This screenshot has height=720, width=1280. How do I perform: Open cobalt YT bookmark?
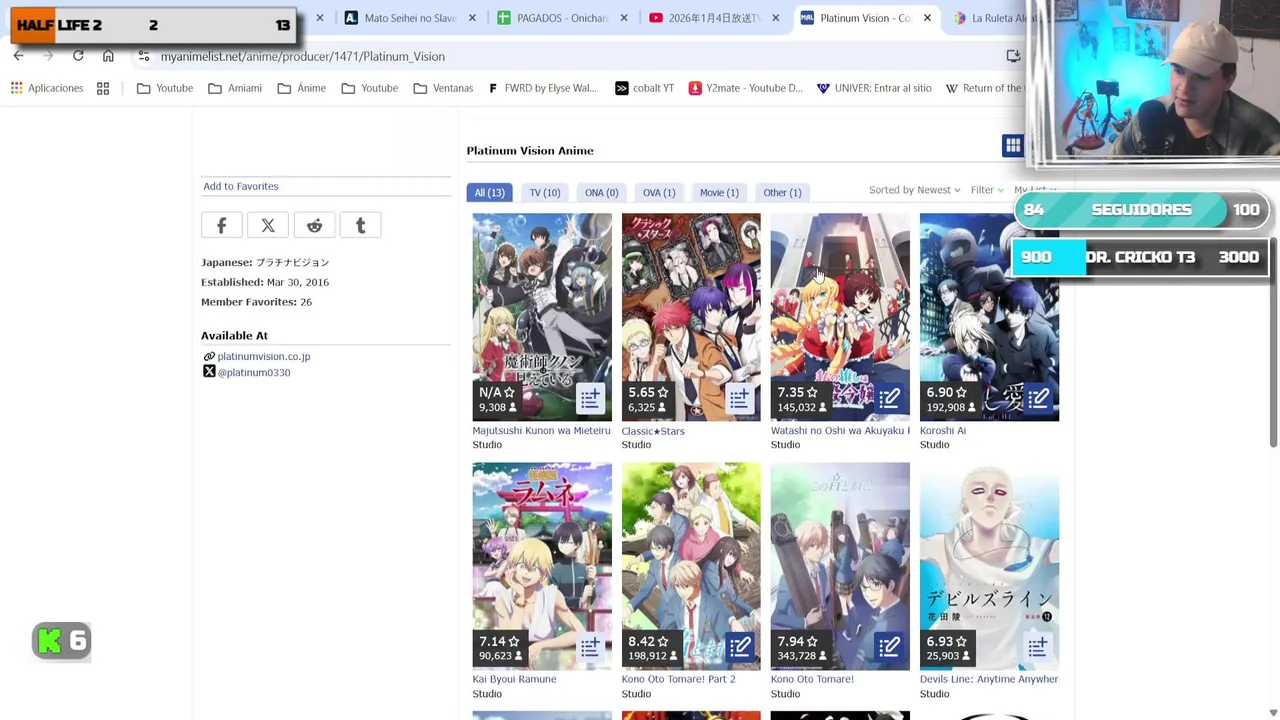click(644, 88)
